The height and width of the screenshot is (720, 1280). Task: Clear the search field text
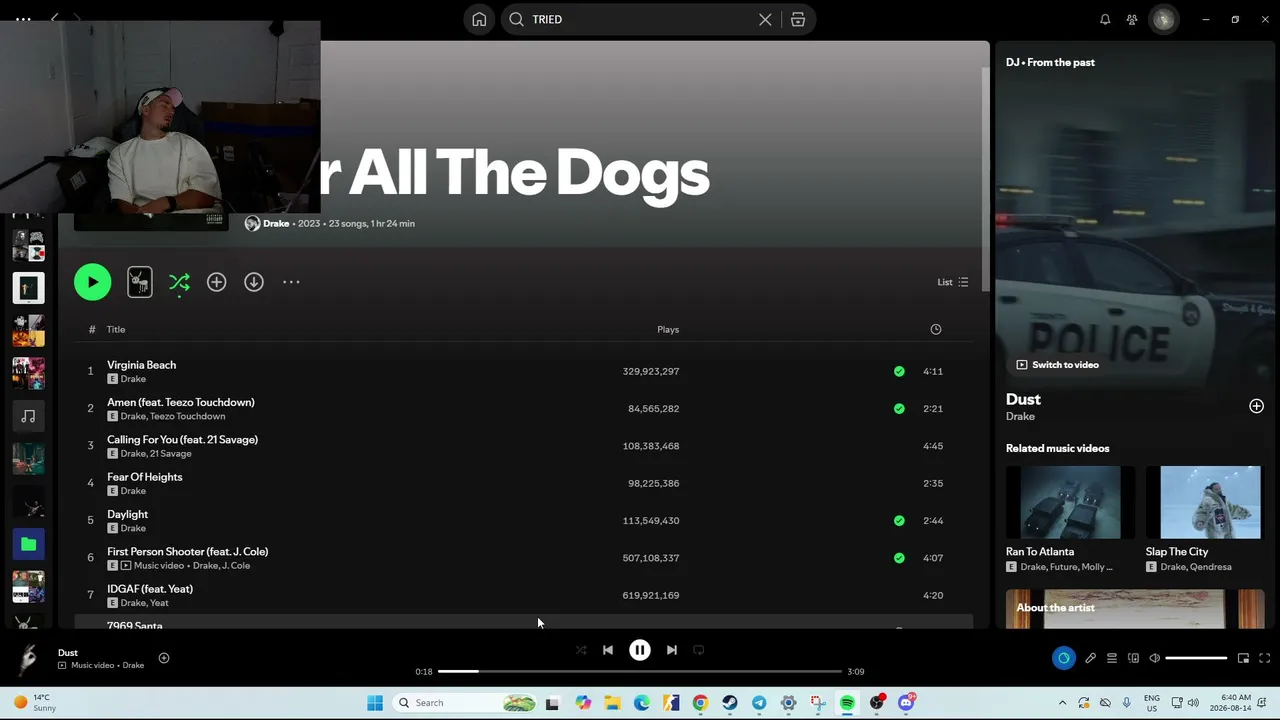click(x=765, y=19)
